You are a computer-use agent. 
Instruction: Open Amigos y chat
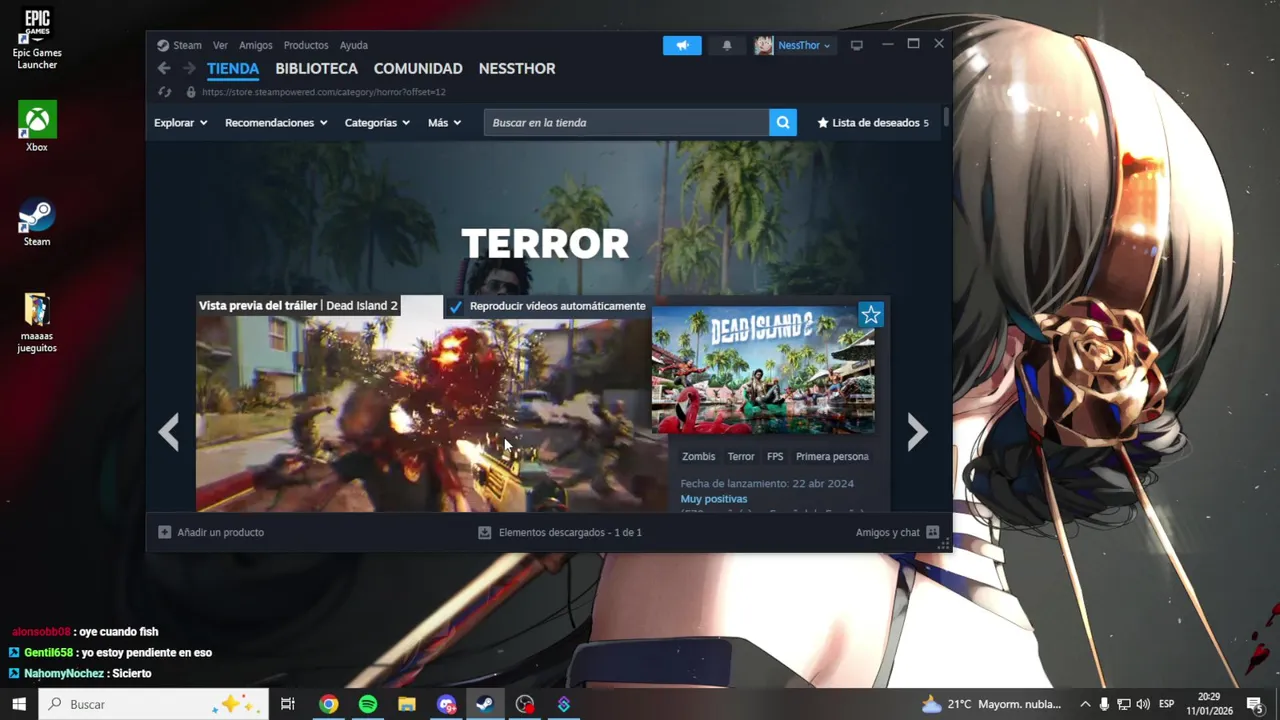[897, 532]
